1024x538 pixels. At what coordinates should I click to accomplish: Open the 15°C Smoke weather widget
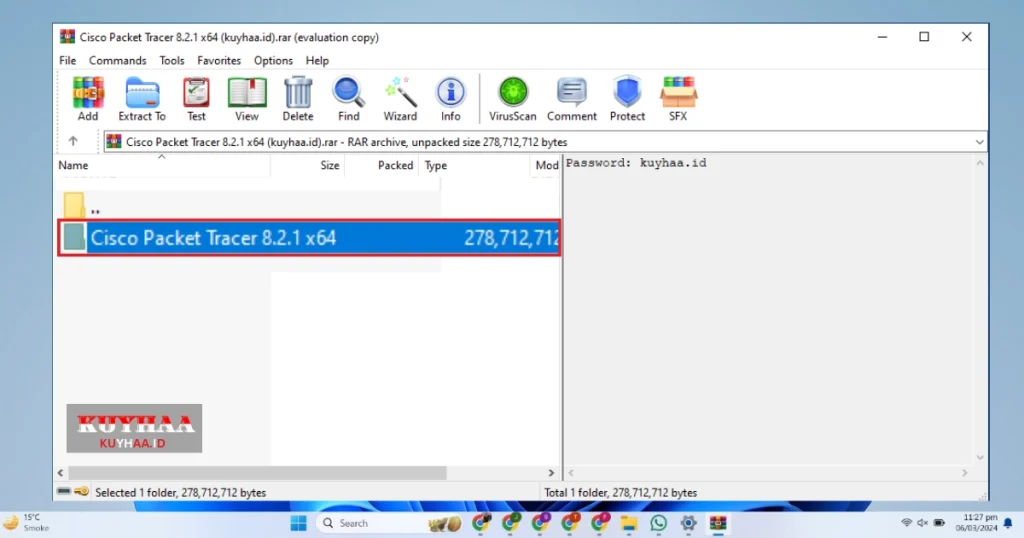(26, 522)
